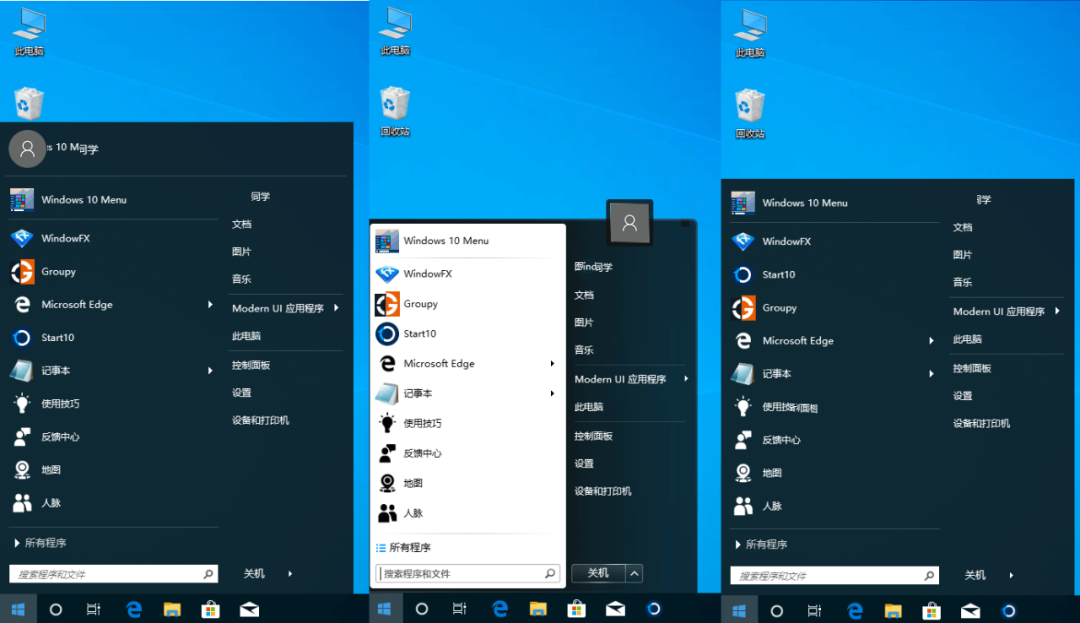The width and height of the screenshot is (1080, 623).
Task: Click the Start button on the left taskbar
Action: click(x=19, y=609)
